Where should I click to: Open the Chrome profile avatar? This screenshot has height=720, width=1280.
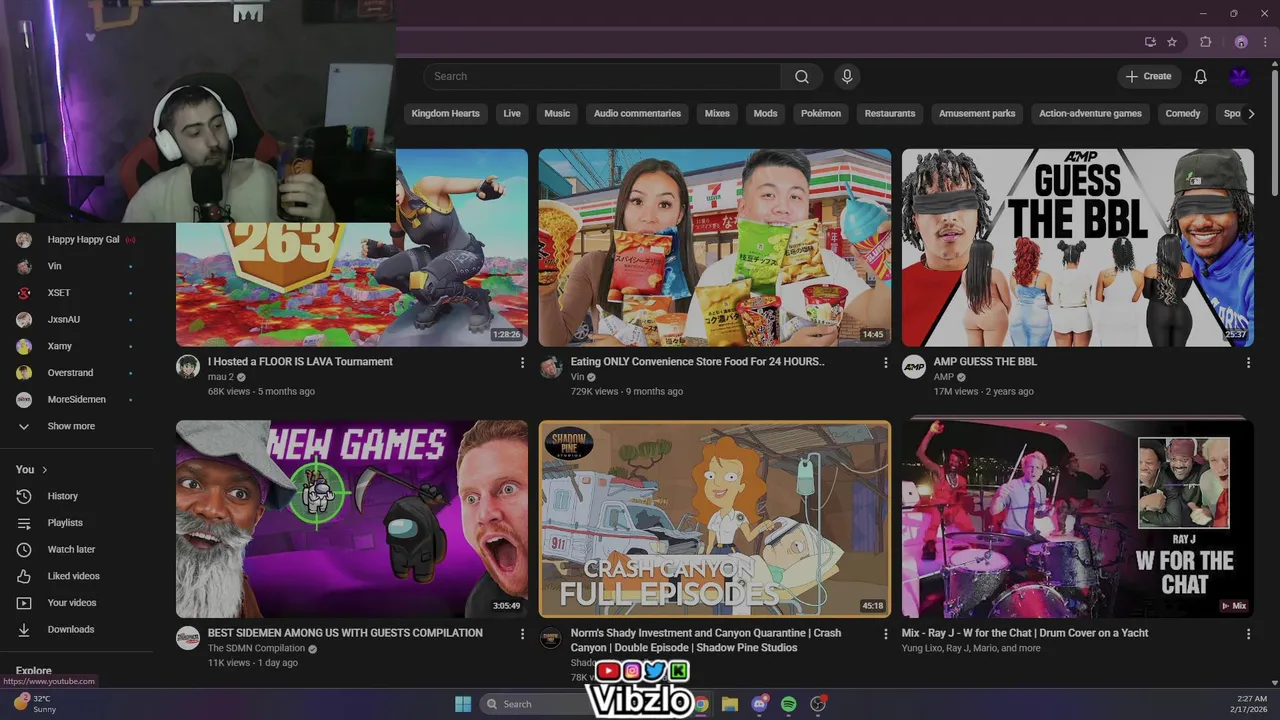pyautogui.click(x=1241, y=42)
